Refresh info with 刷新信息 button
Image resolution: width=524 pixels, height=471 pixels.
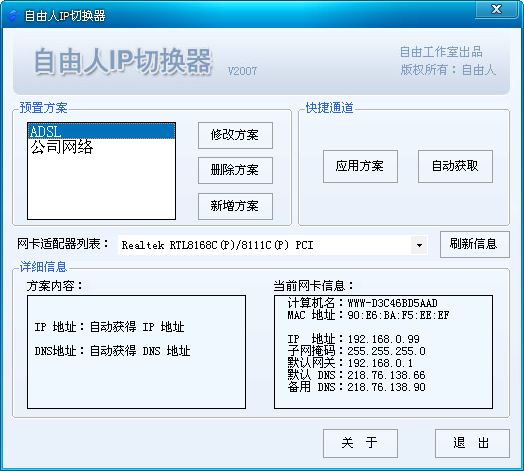(475, 244)
